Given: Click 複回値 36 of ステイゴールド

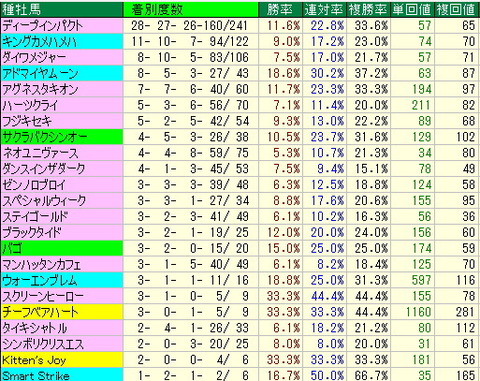Looking at the screenshot, I should pos(468,217).
